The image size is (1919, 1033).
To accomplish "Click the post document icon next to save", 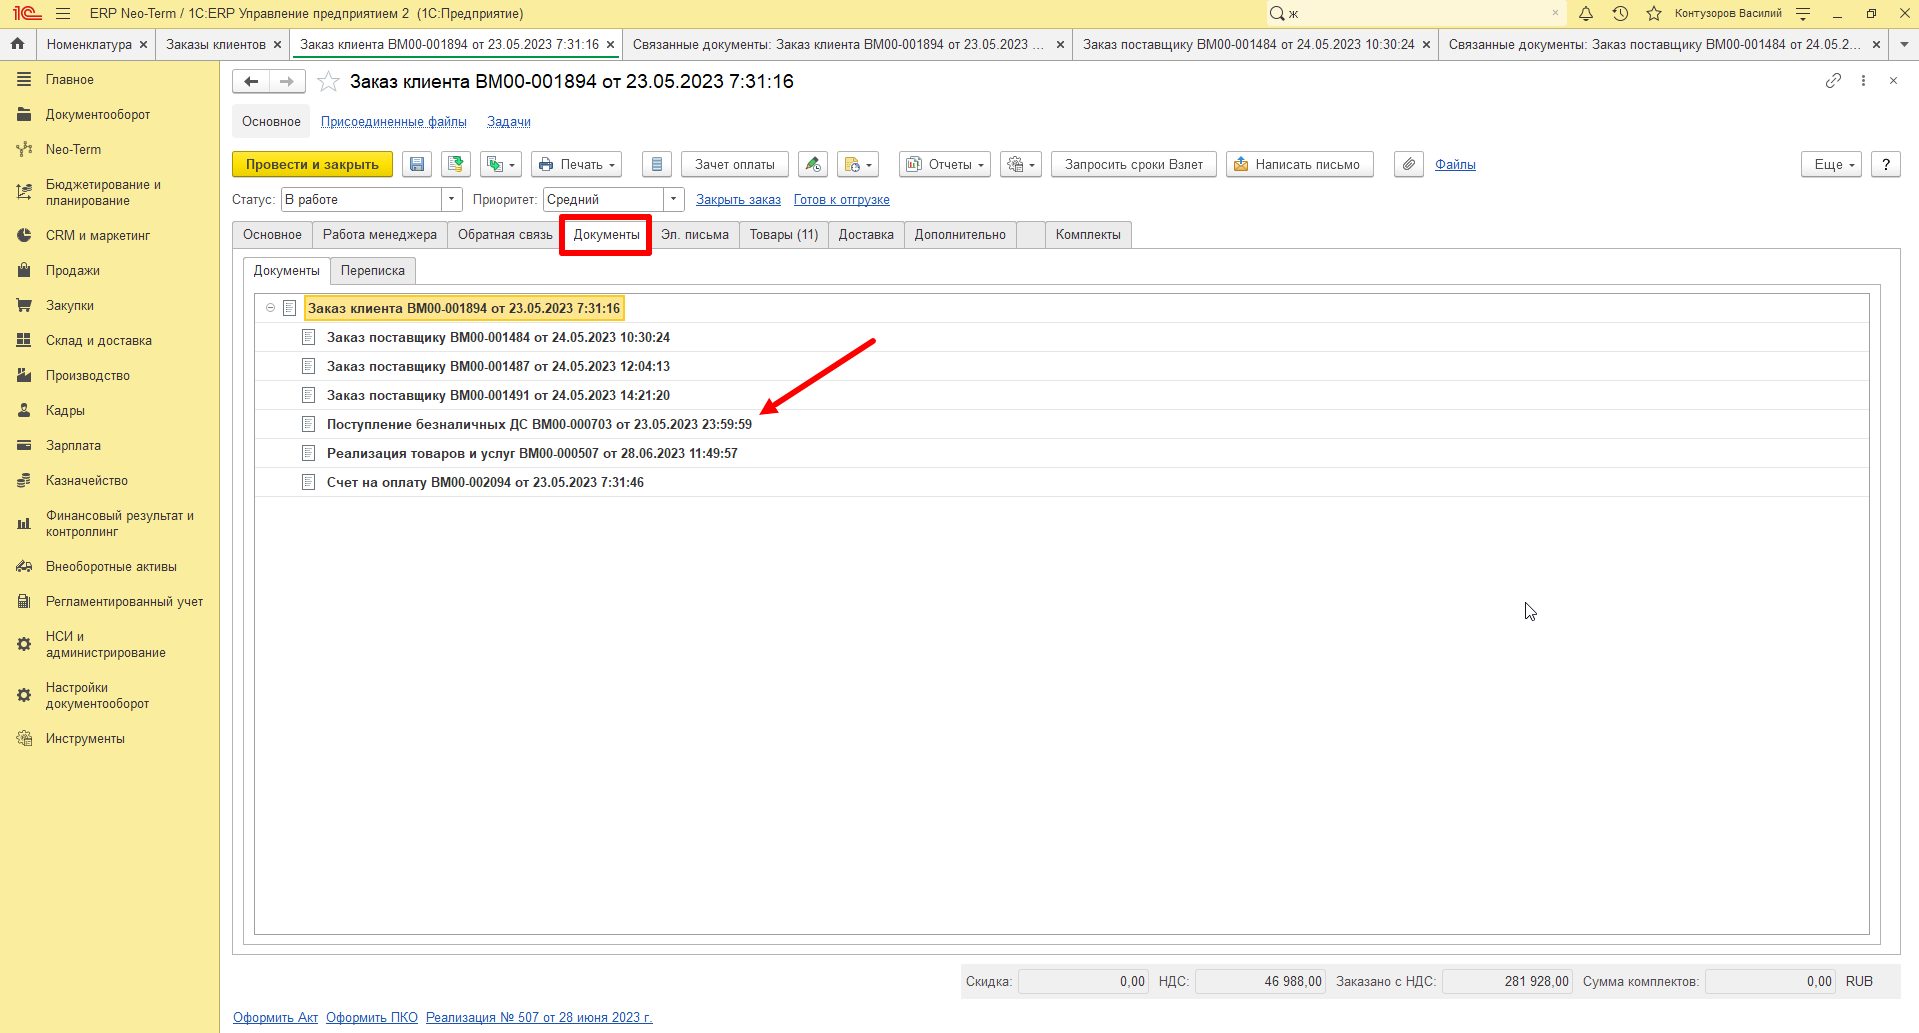I will click(x=456, y=165).
